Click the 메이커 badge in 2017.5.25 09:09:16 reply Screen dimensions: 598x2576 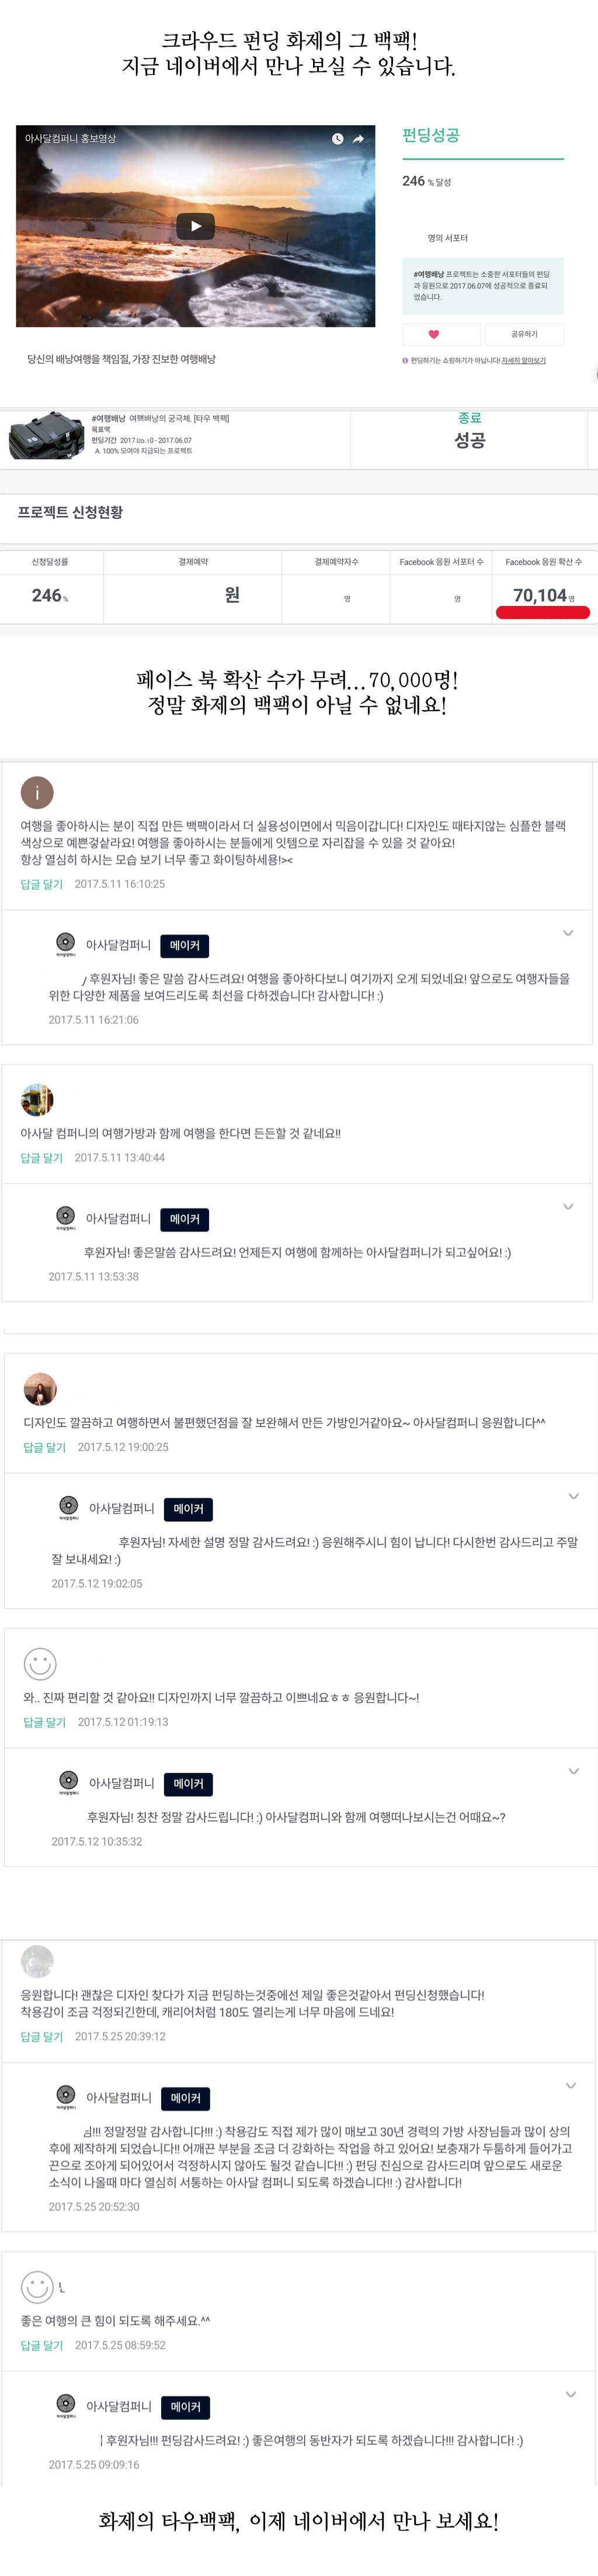click(x=185, y=2407)
